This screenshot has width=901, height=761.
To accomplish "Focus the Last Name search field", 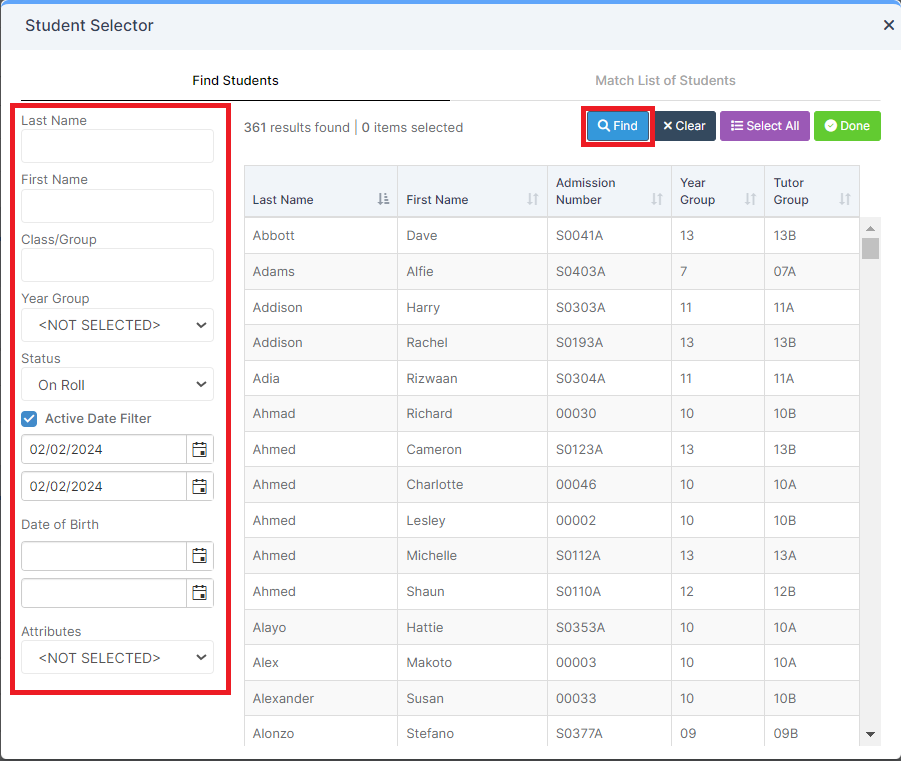I will (117, 146).
